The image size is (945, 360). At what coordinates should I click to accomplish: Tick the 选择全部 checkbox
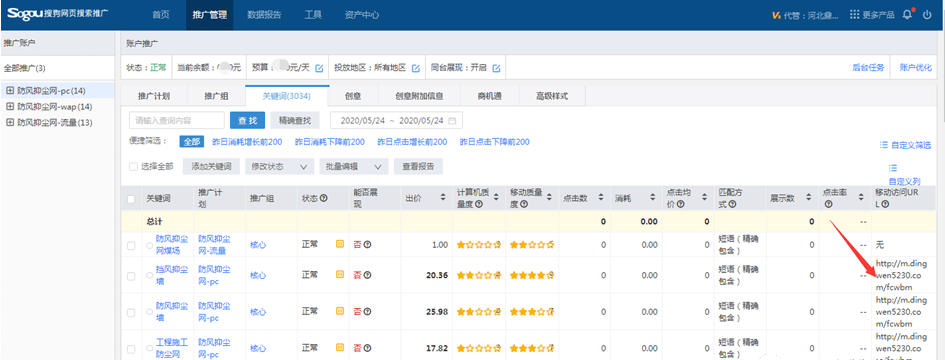click(134, 166)
